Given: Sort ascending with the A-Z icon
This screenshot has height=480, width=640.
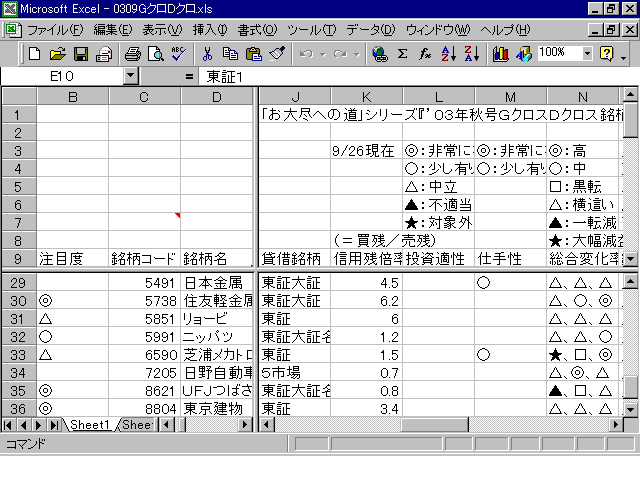Looking at the screenshot, I should point(449,54).
